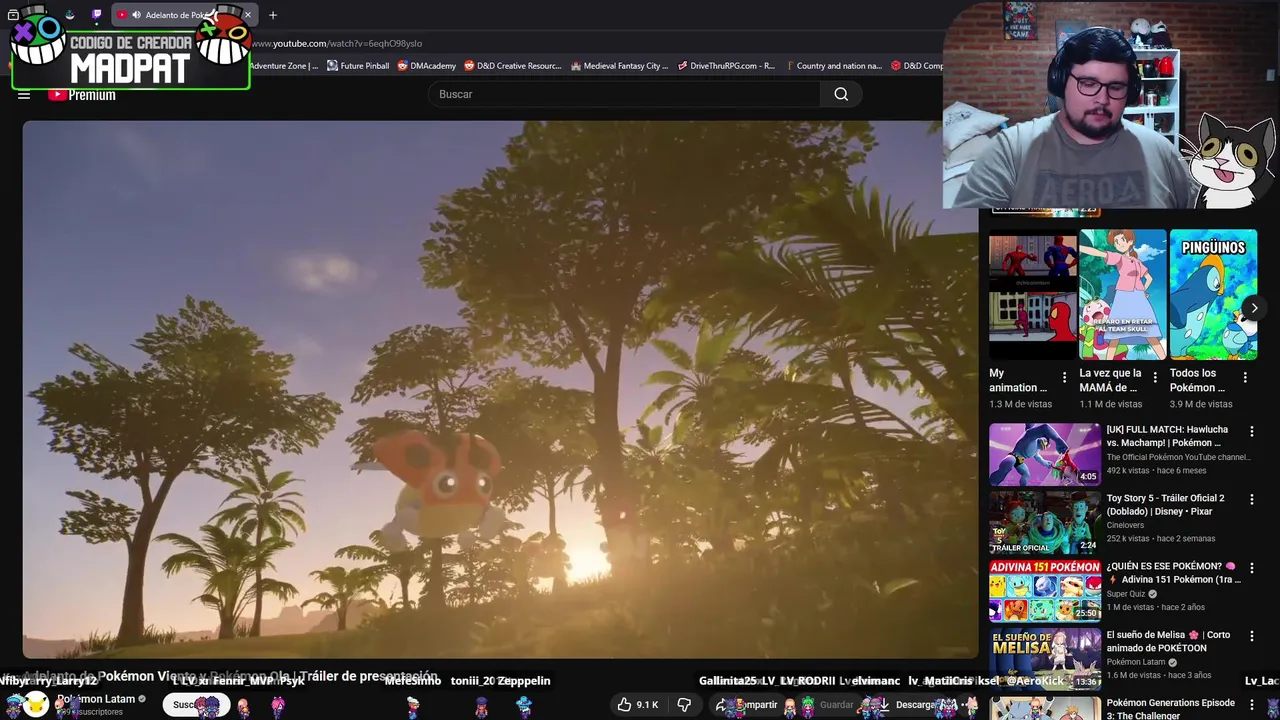Focus the Buscar search field
The height and width of the screenshot is (720, 1280).
(625, 94)
